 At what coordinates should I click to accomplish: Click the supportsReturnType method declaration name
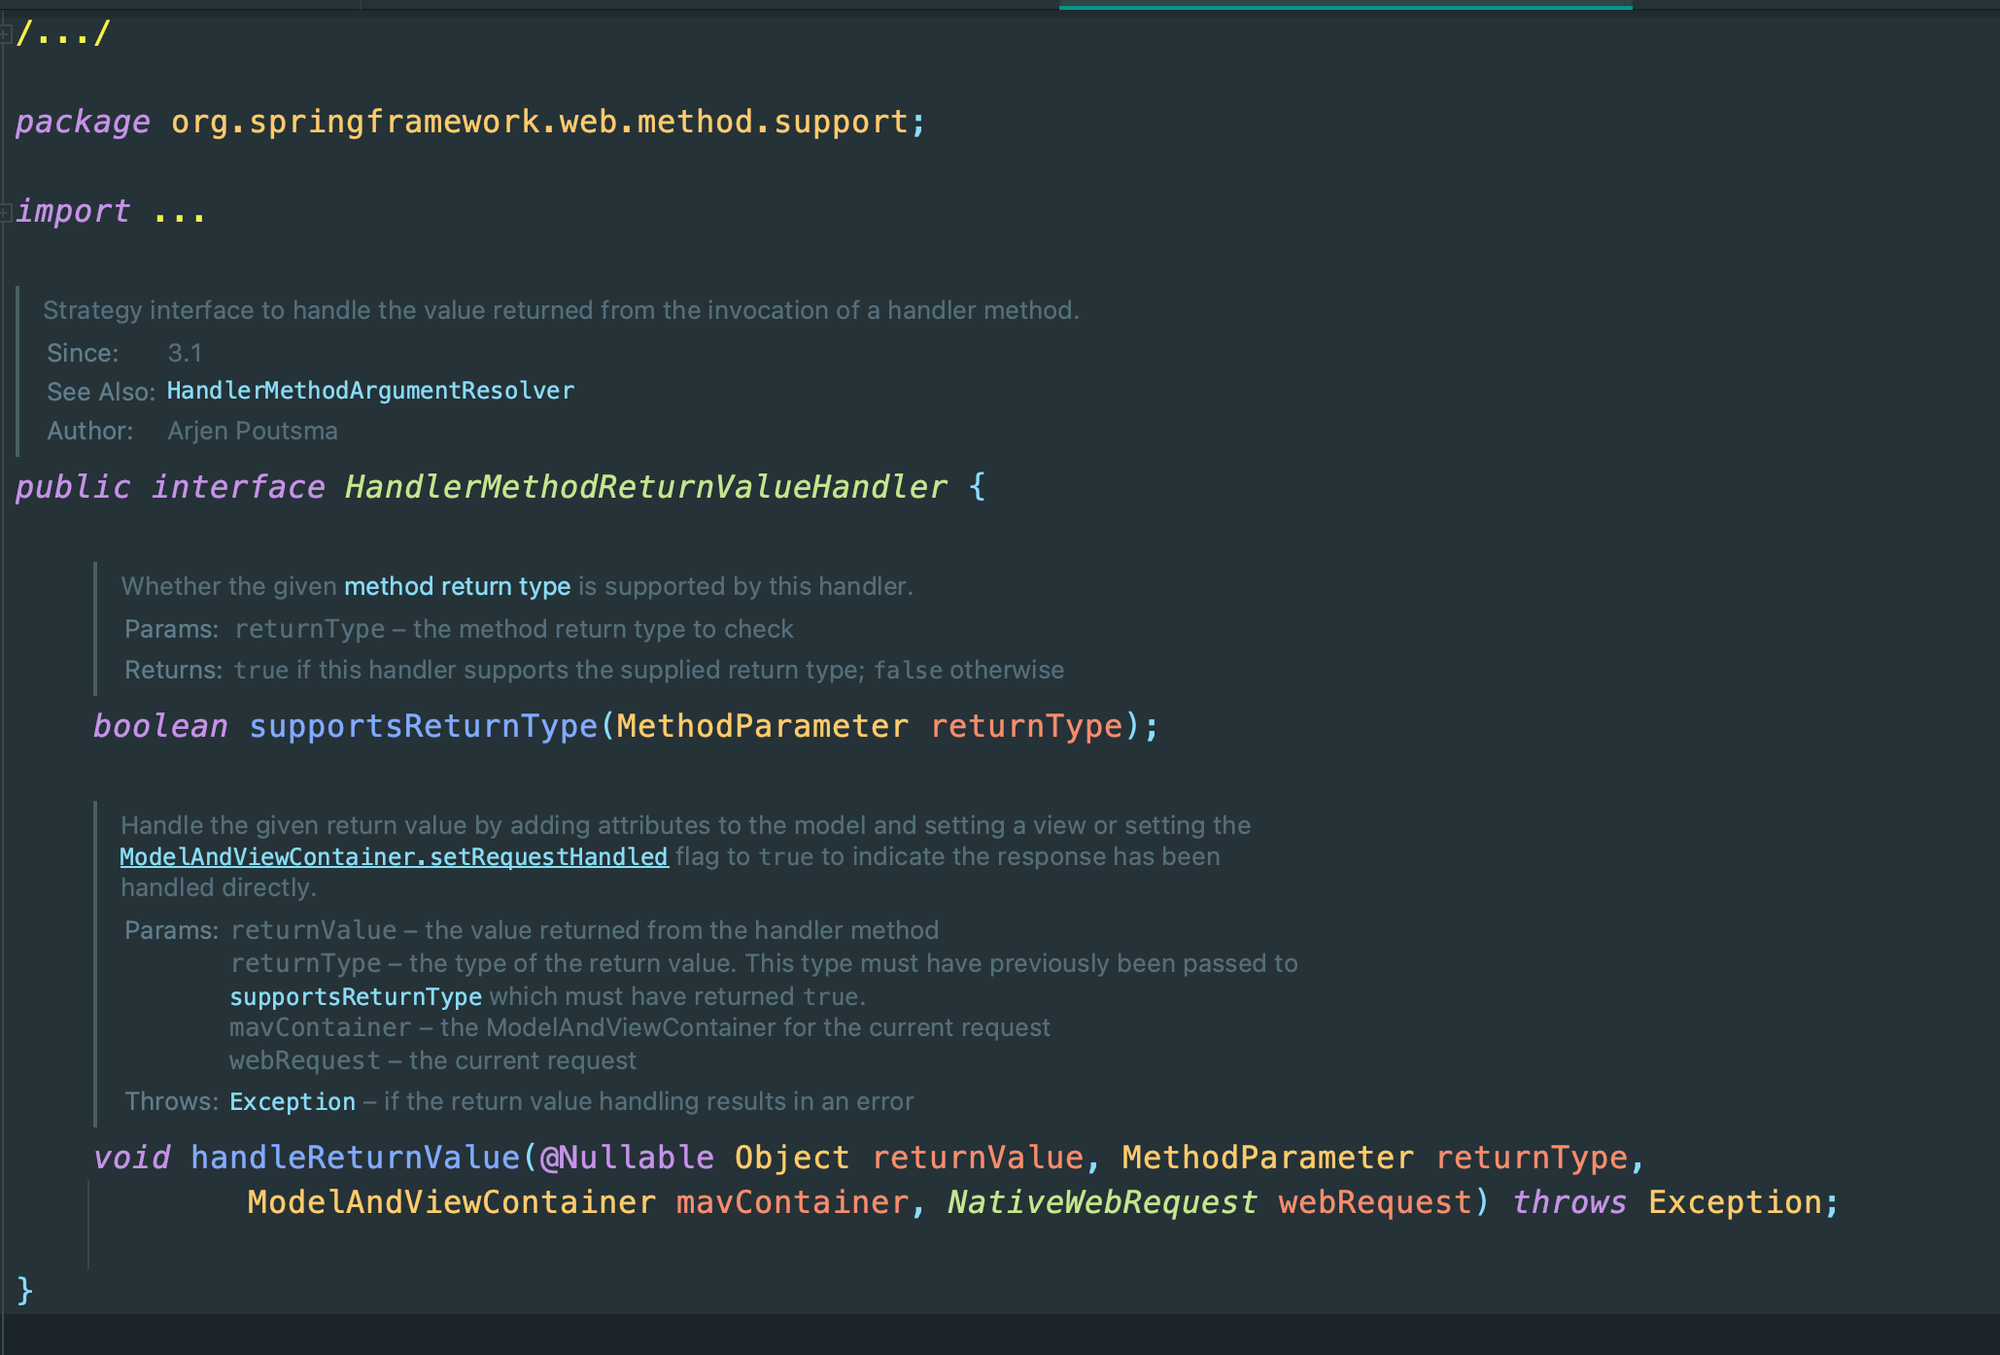[422, 726]
